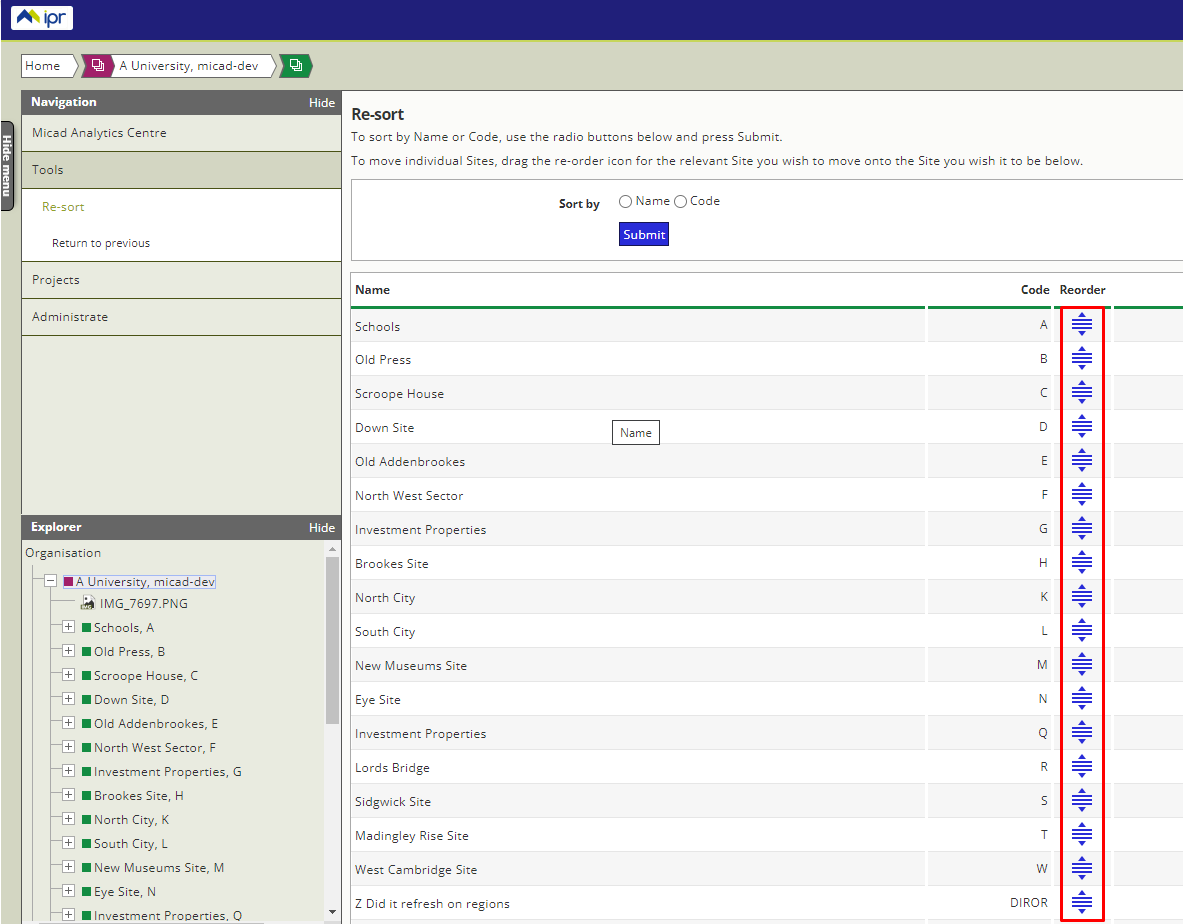Collapse the A University, micad-dev tree node
Viewport: 1183px width, 924px height.
49,581
